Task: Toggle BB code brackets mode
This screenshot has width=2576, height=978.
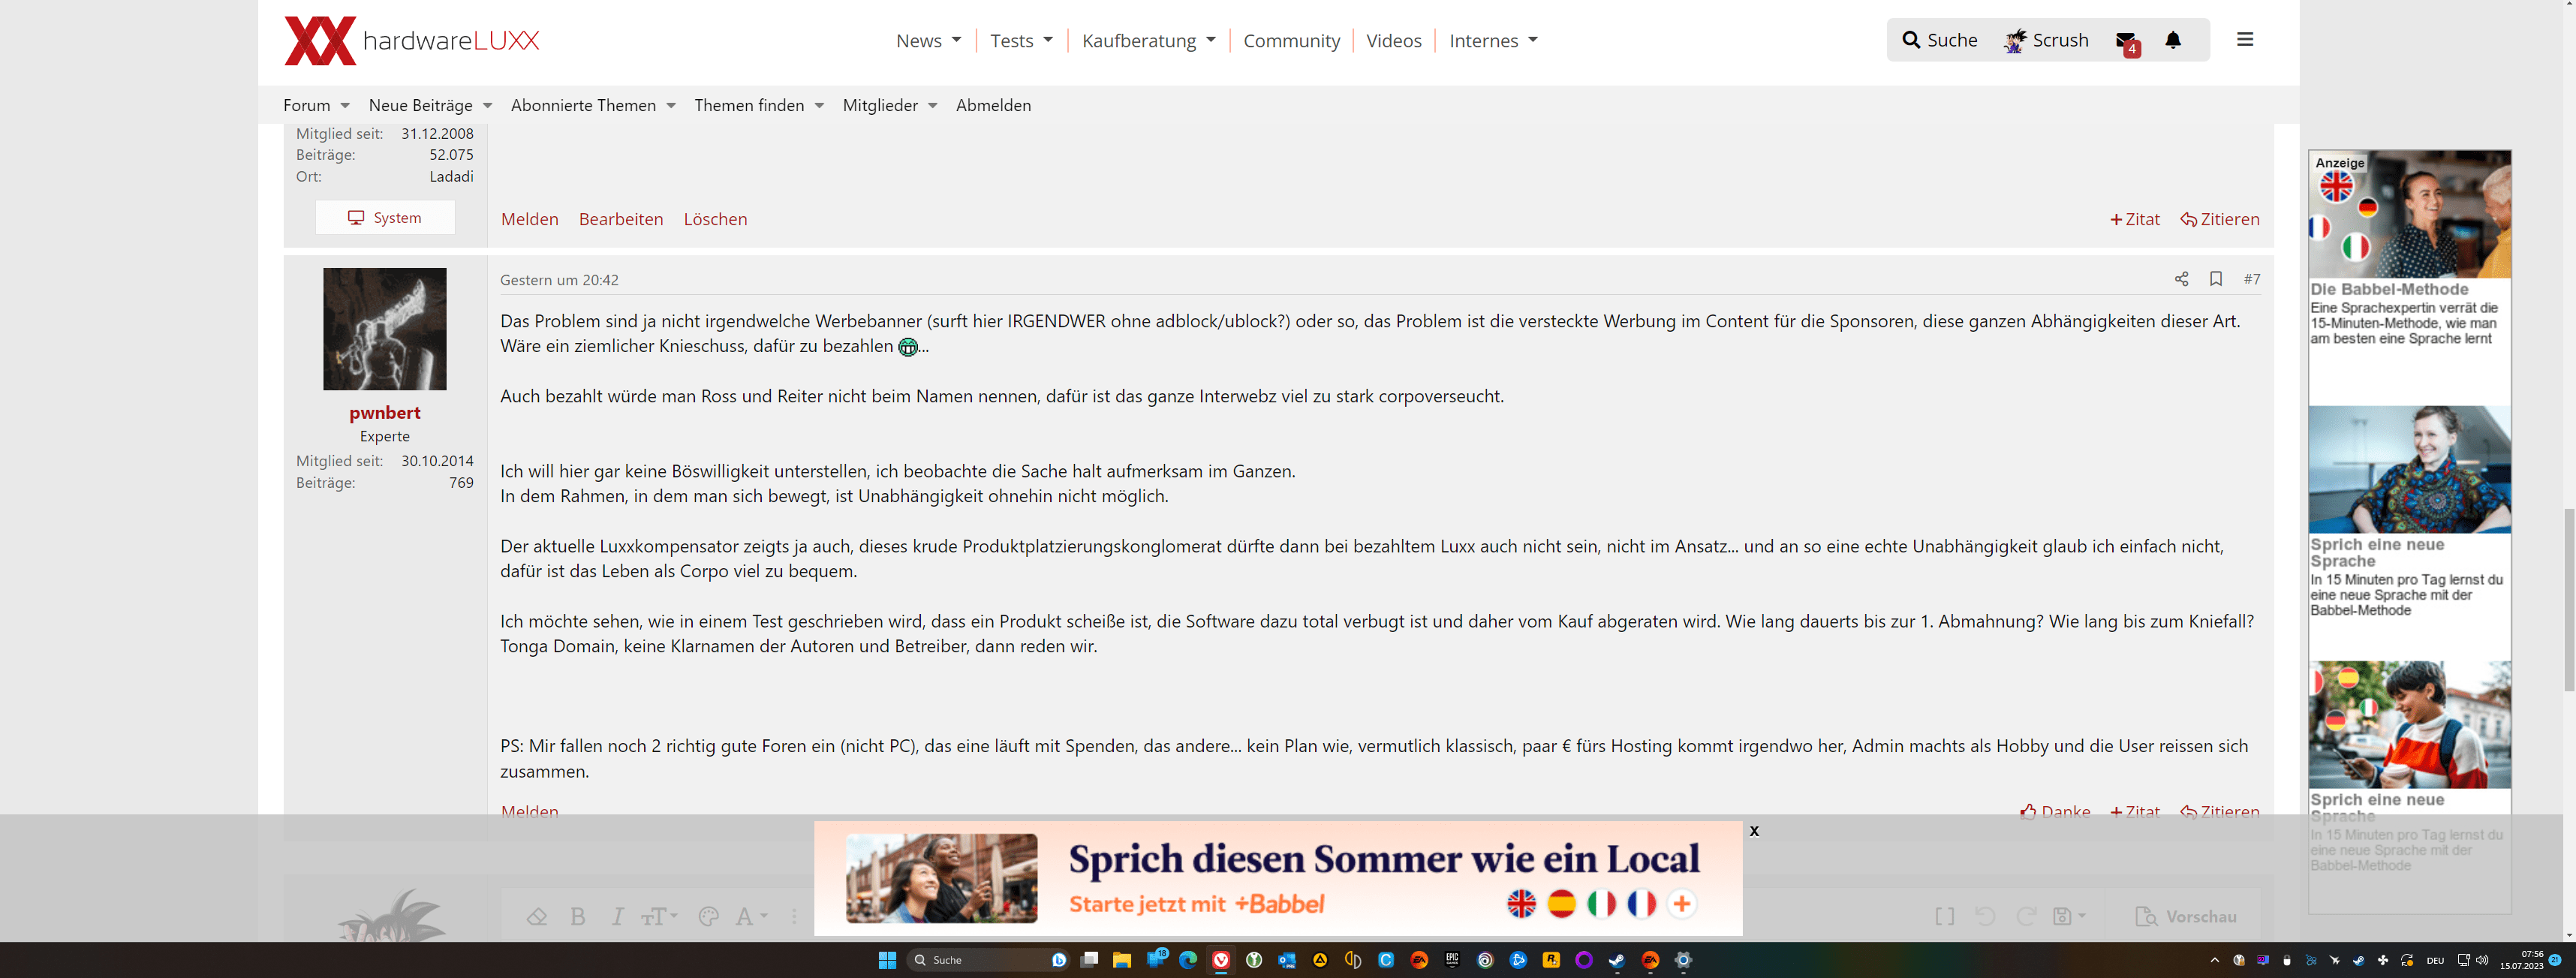Action: pyautogui.click(x=1945, y=916)
